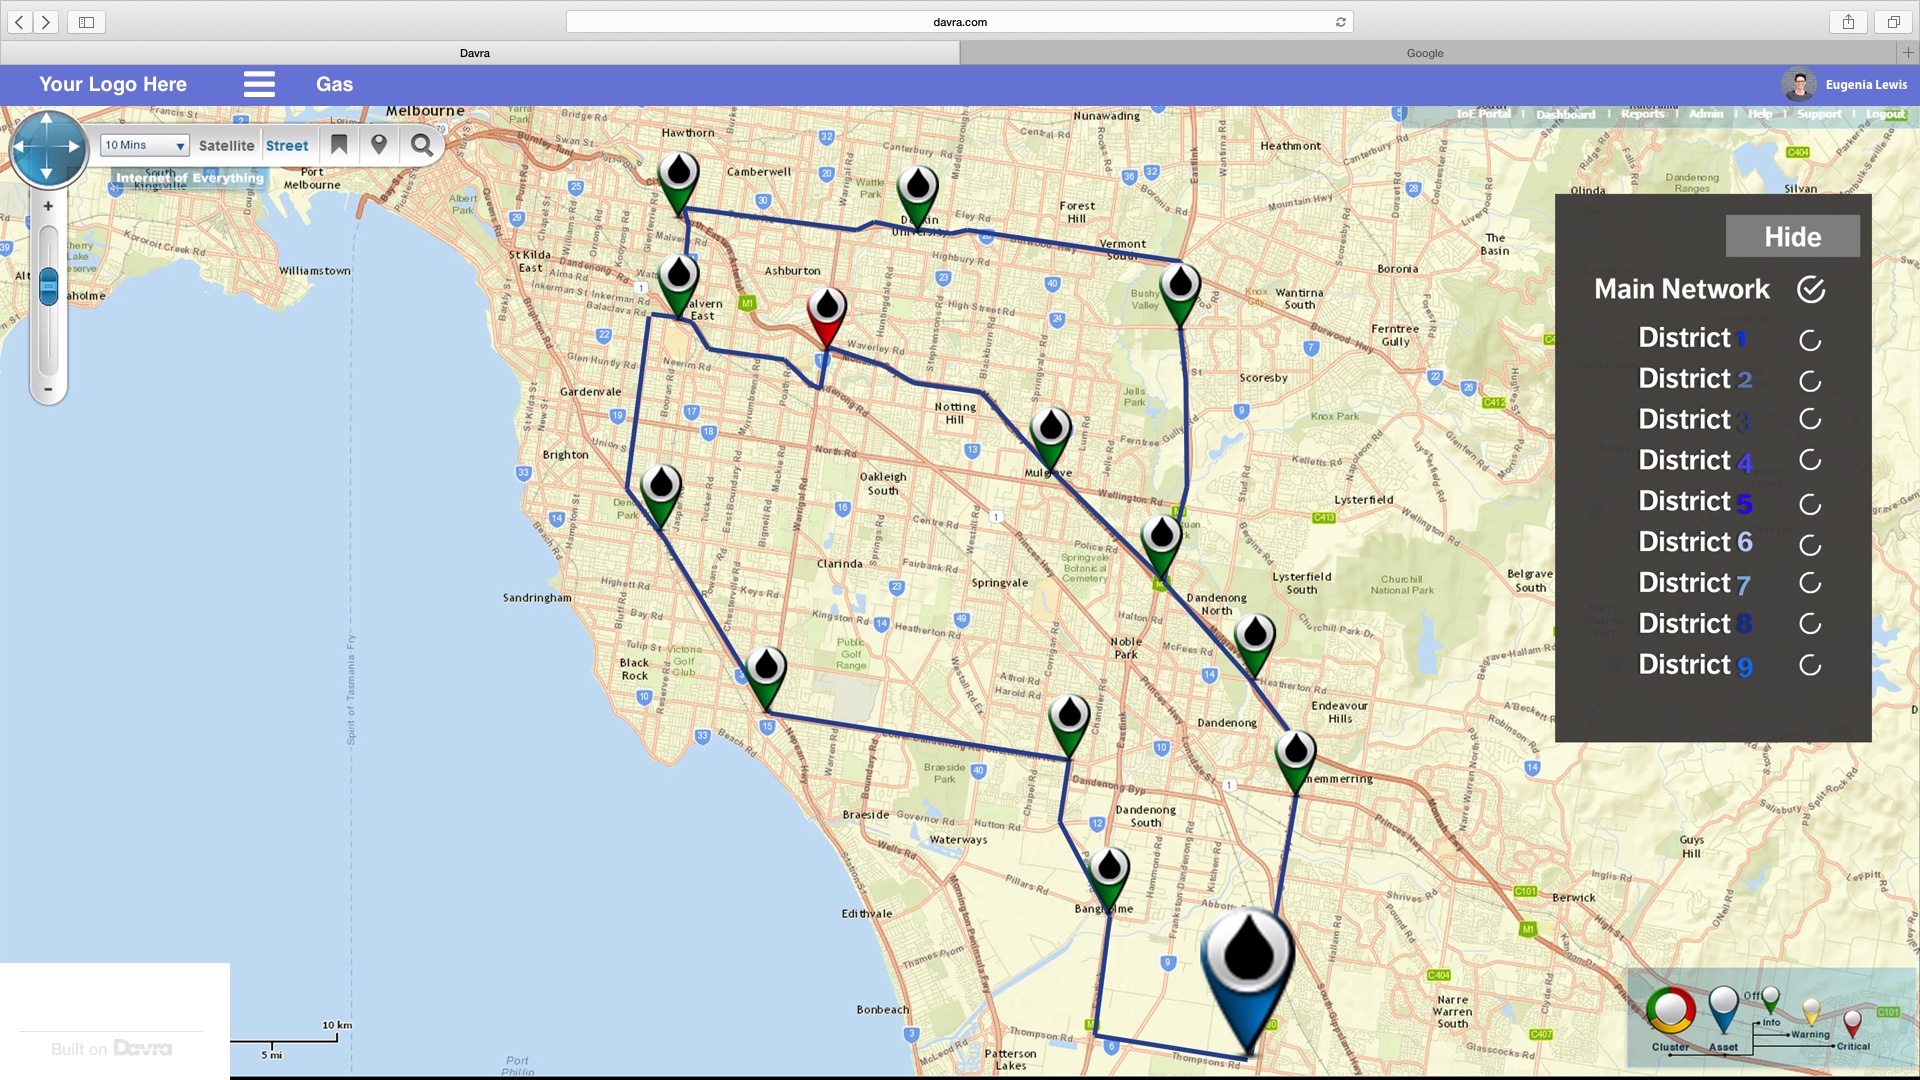Open a new browser tab
Image resolution: width=1920 pixels, height=1080 pixels.
click(x=1908, y=53)
